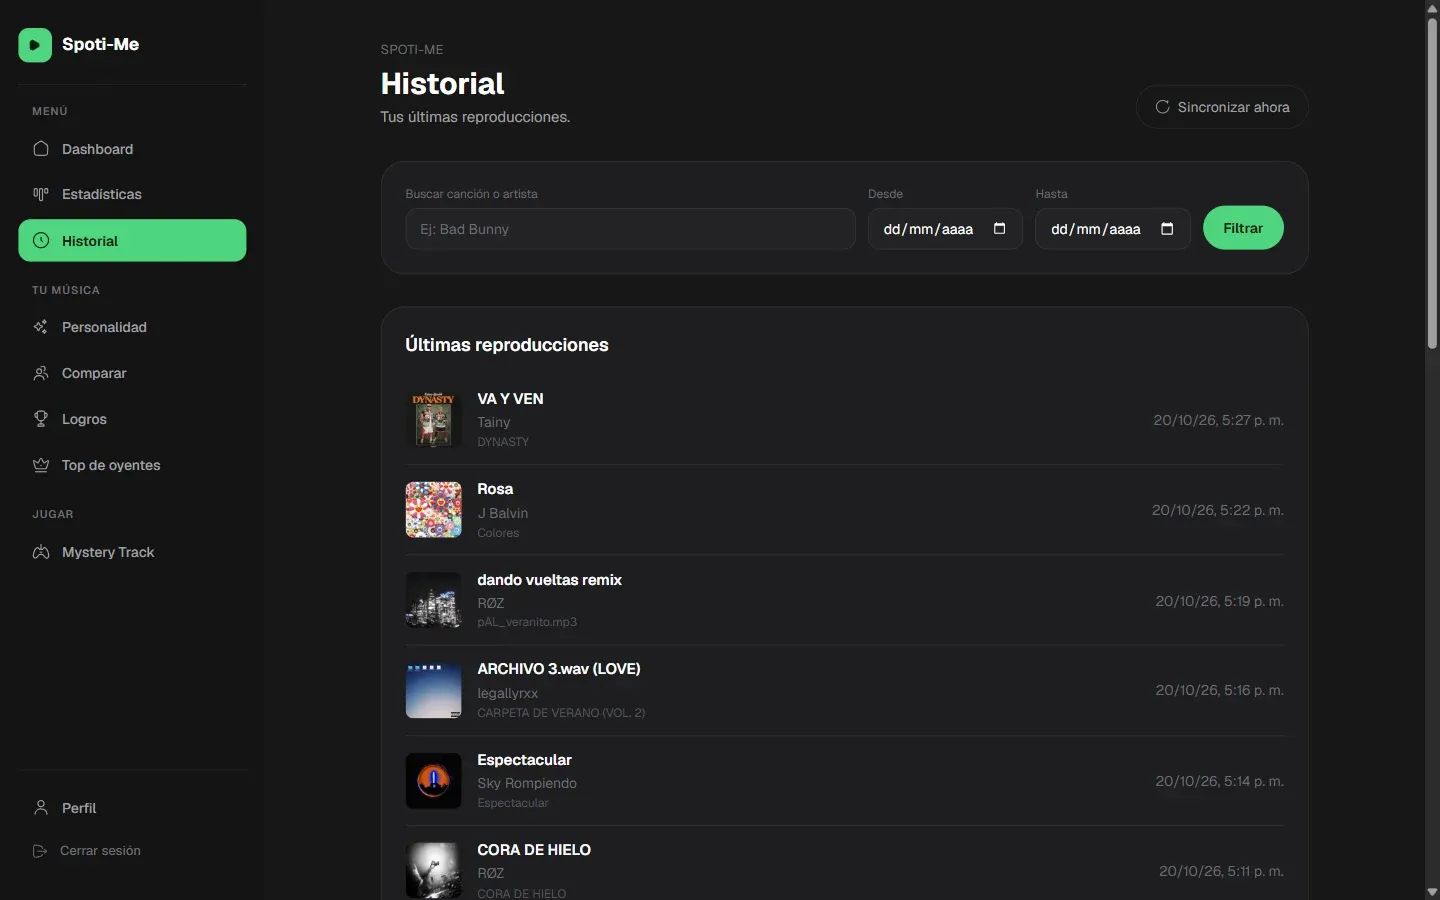Go to Estadísticas in the sidebar
The width and height of the screenshot is (1440, 900).
point(132,194)
